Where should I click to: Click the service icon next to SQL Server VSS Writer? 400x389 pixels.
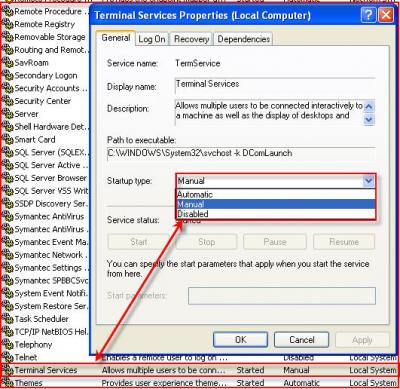pos(7,191)
